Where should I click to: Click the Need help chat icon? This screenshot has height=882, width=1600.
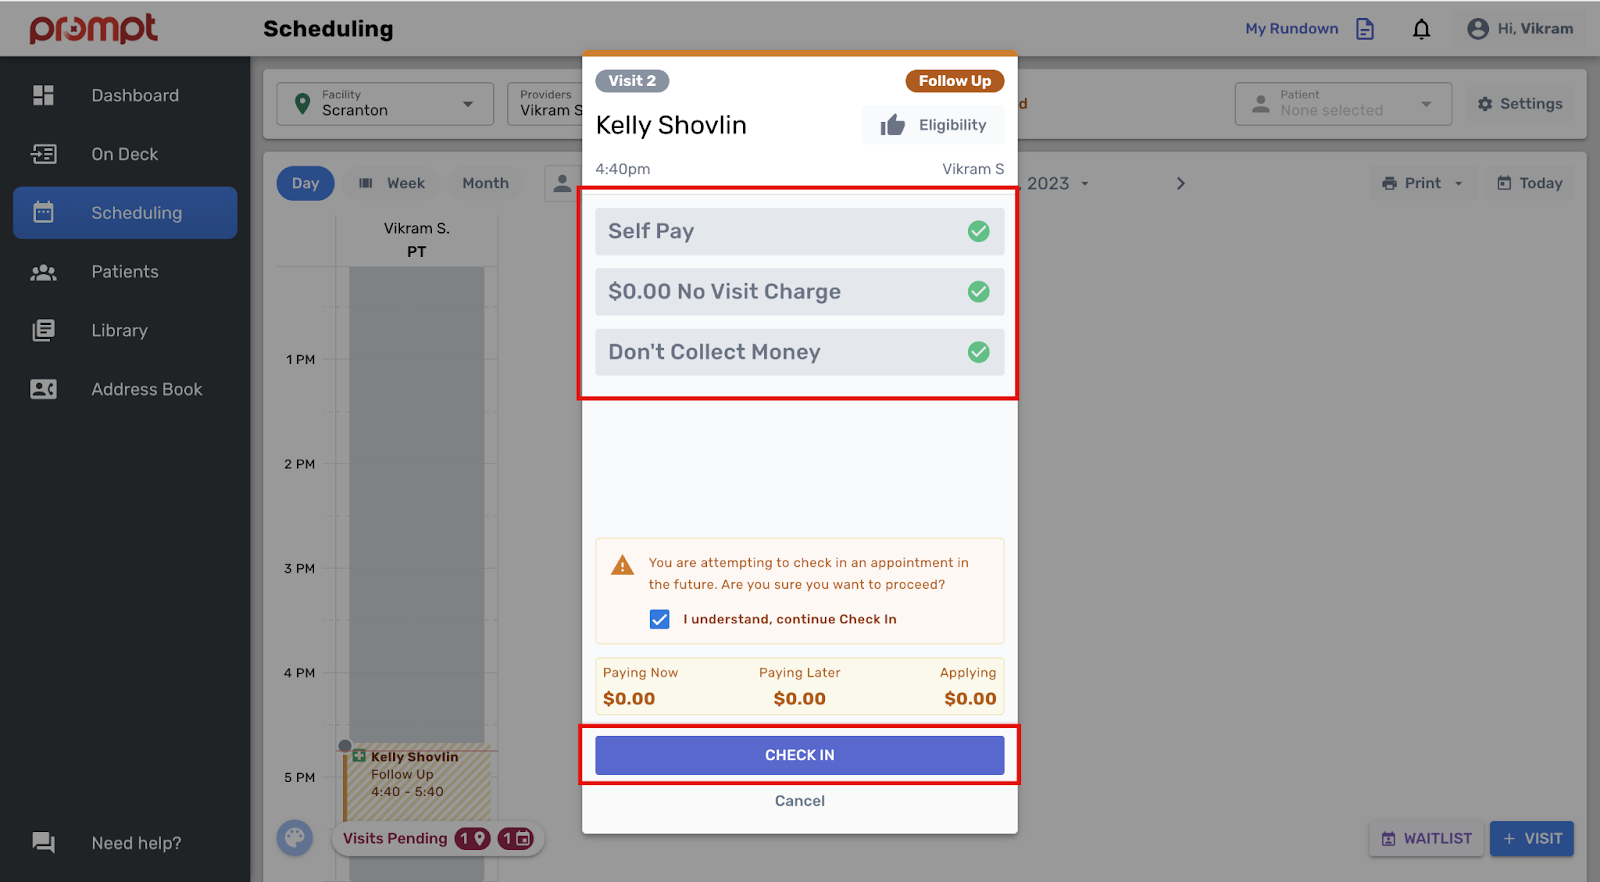[x=44, y=843]
